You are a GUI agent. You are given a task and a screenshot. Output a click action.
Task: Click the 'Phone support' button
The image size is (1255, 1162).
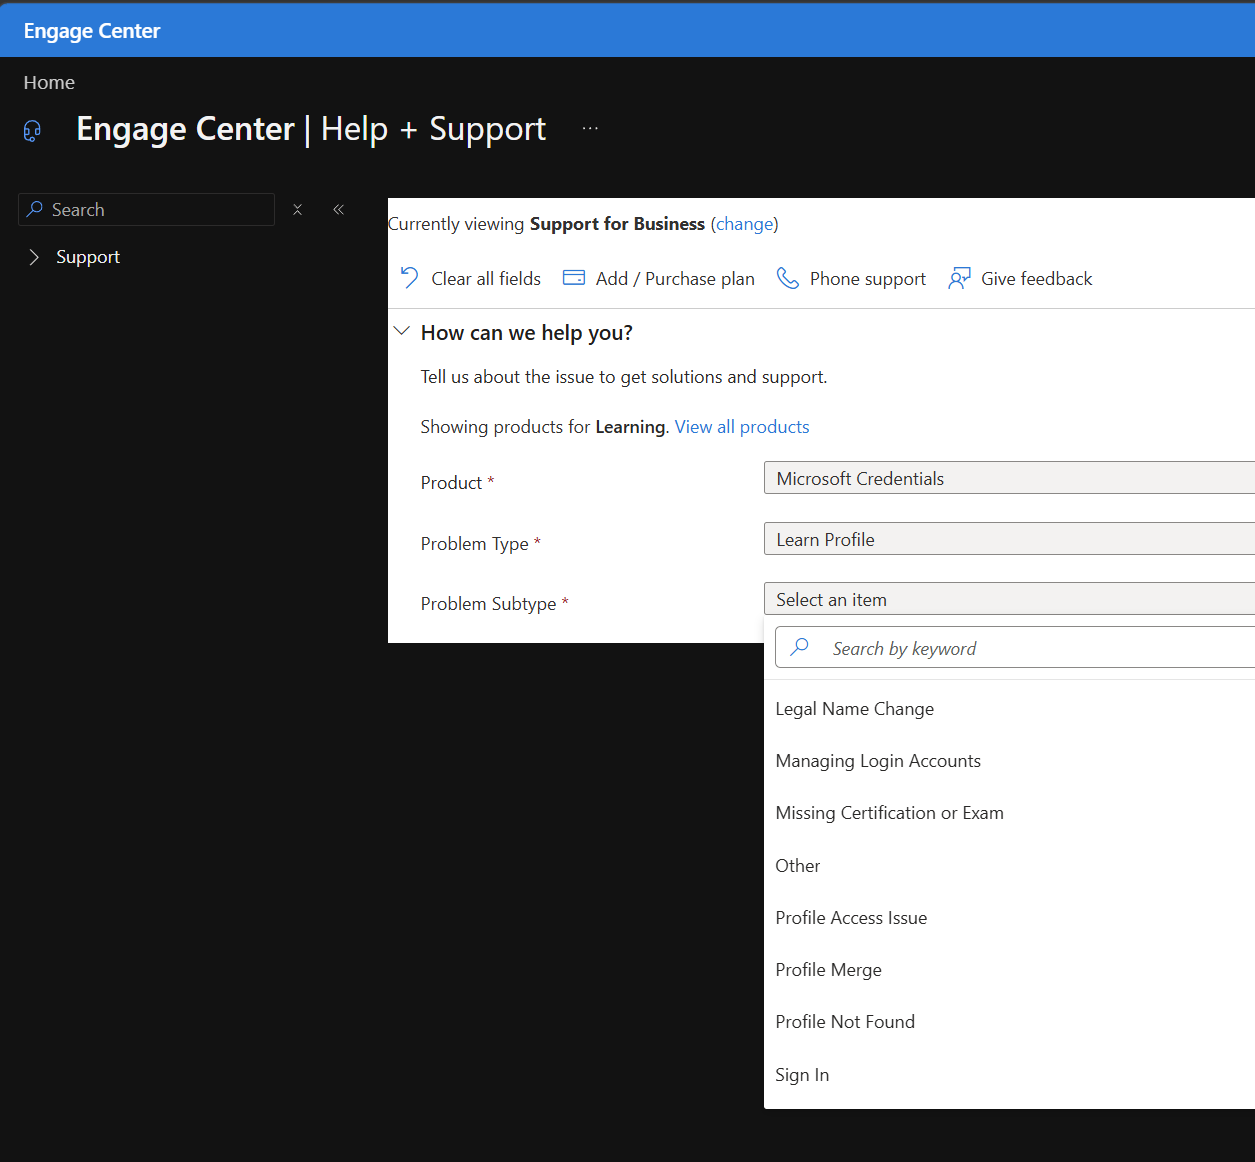pos(852,278)
